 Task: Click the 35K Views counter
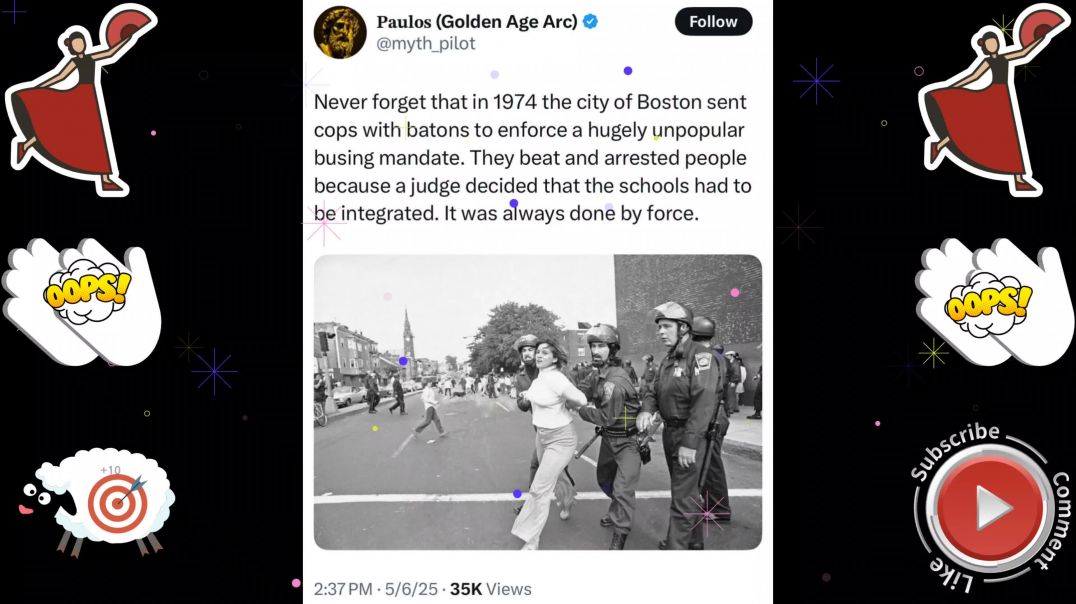pyautogui.click(x=491, y=589)
